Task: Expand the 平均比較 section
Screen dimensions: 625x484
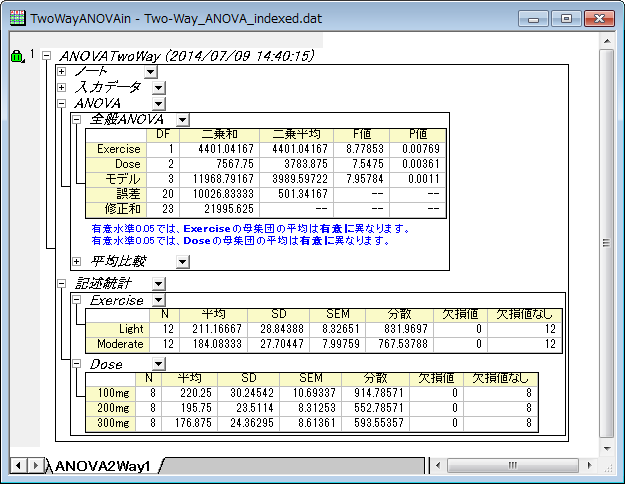Action: coord(77,262)
